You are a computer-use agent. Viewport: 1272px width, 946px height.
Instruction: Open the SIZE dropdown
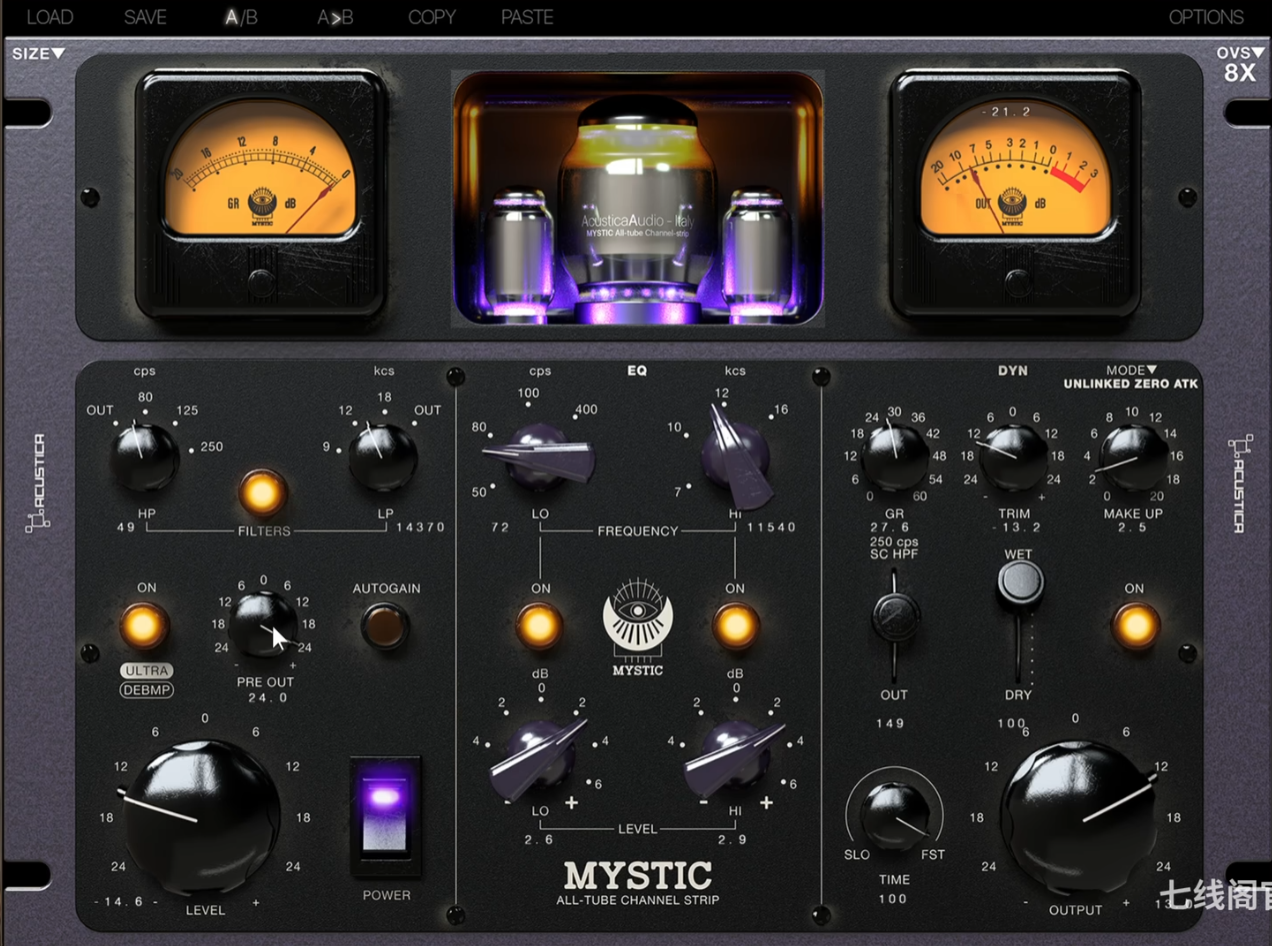(x=38, y=54)
